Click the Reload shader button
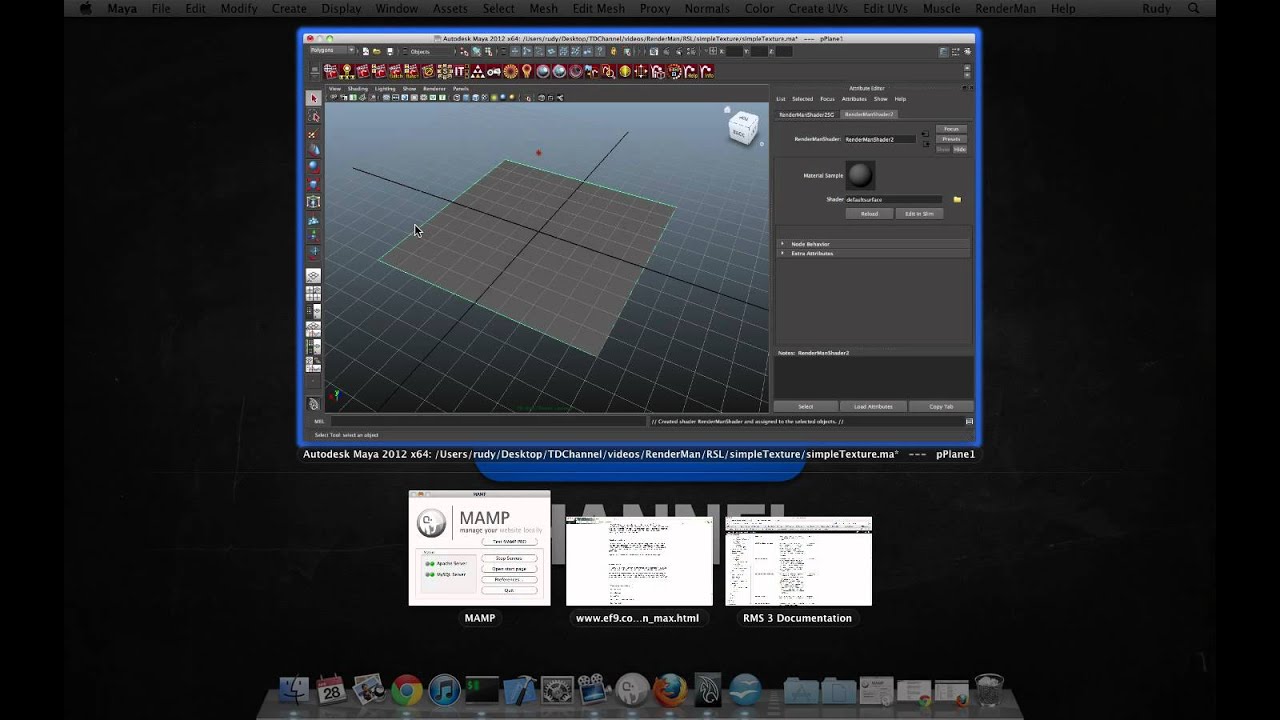This screenshot has width=1280, height=720. [869, 214]
